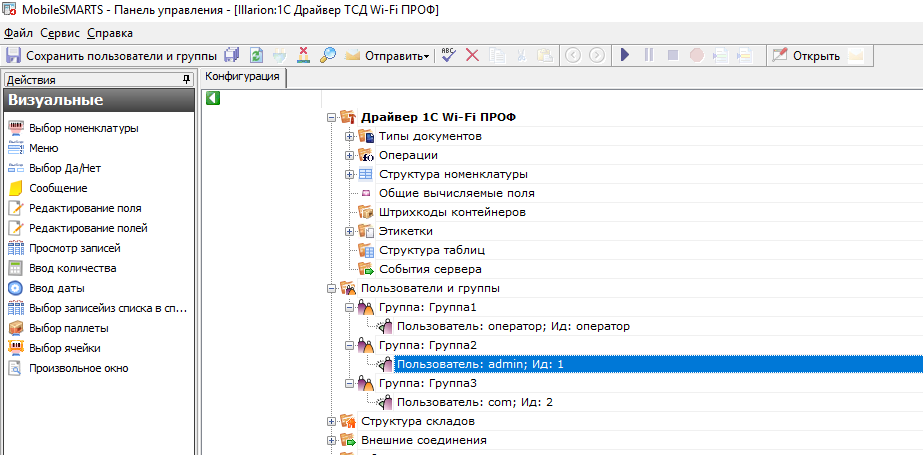The image size is (923, 455).
Task: Select the Меню action
Action: coord(44,148)
